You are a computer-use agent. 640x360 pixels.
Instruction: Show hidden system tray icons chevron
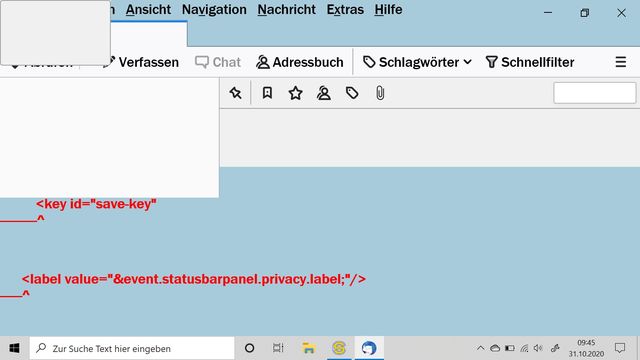point(480,348)
